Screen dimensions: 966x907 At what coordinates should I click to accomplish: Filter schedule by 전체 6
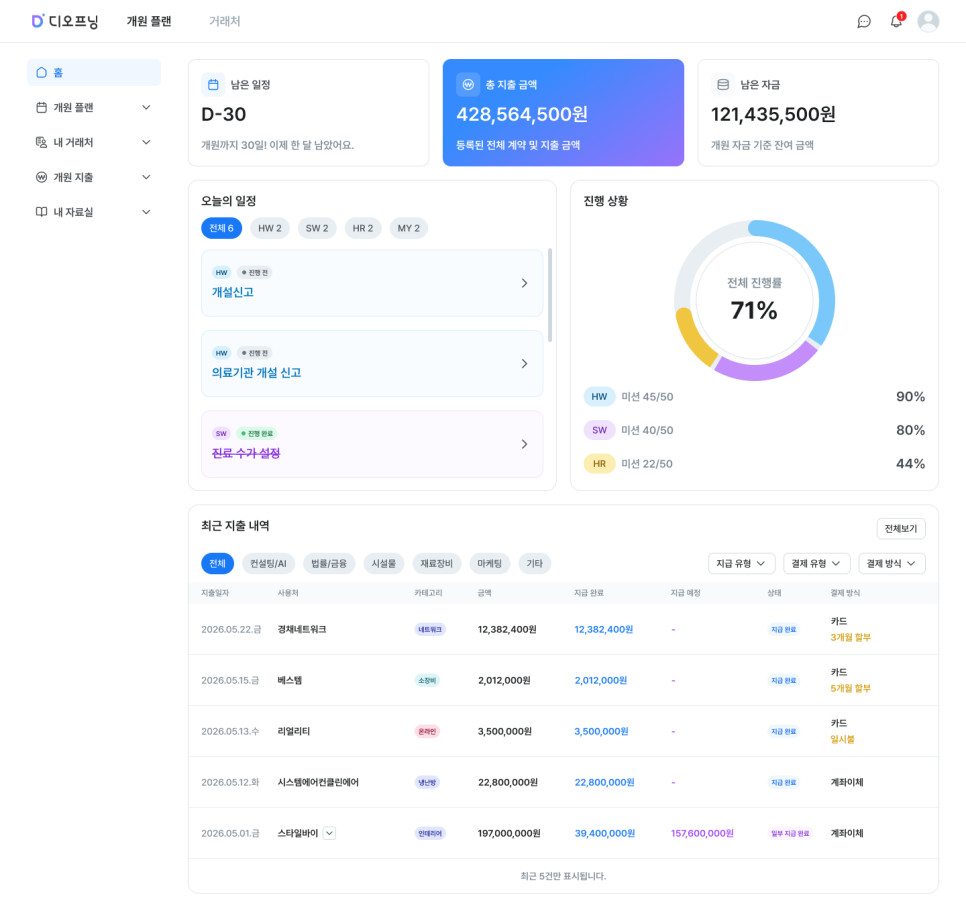click(x=221, y=228)
